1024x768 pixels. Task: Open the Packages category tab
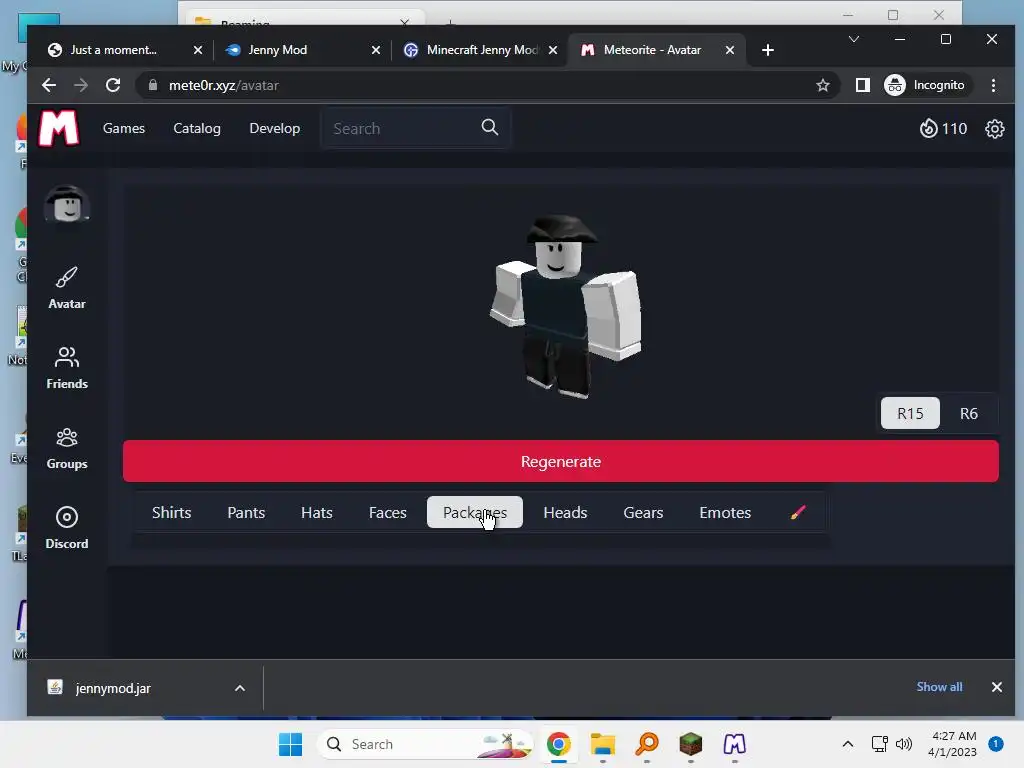coord(475,513)
